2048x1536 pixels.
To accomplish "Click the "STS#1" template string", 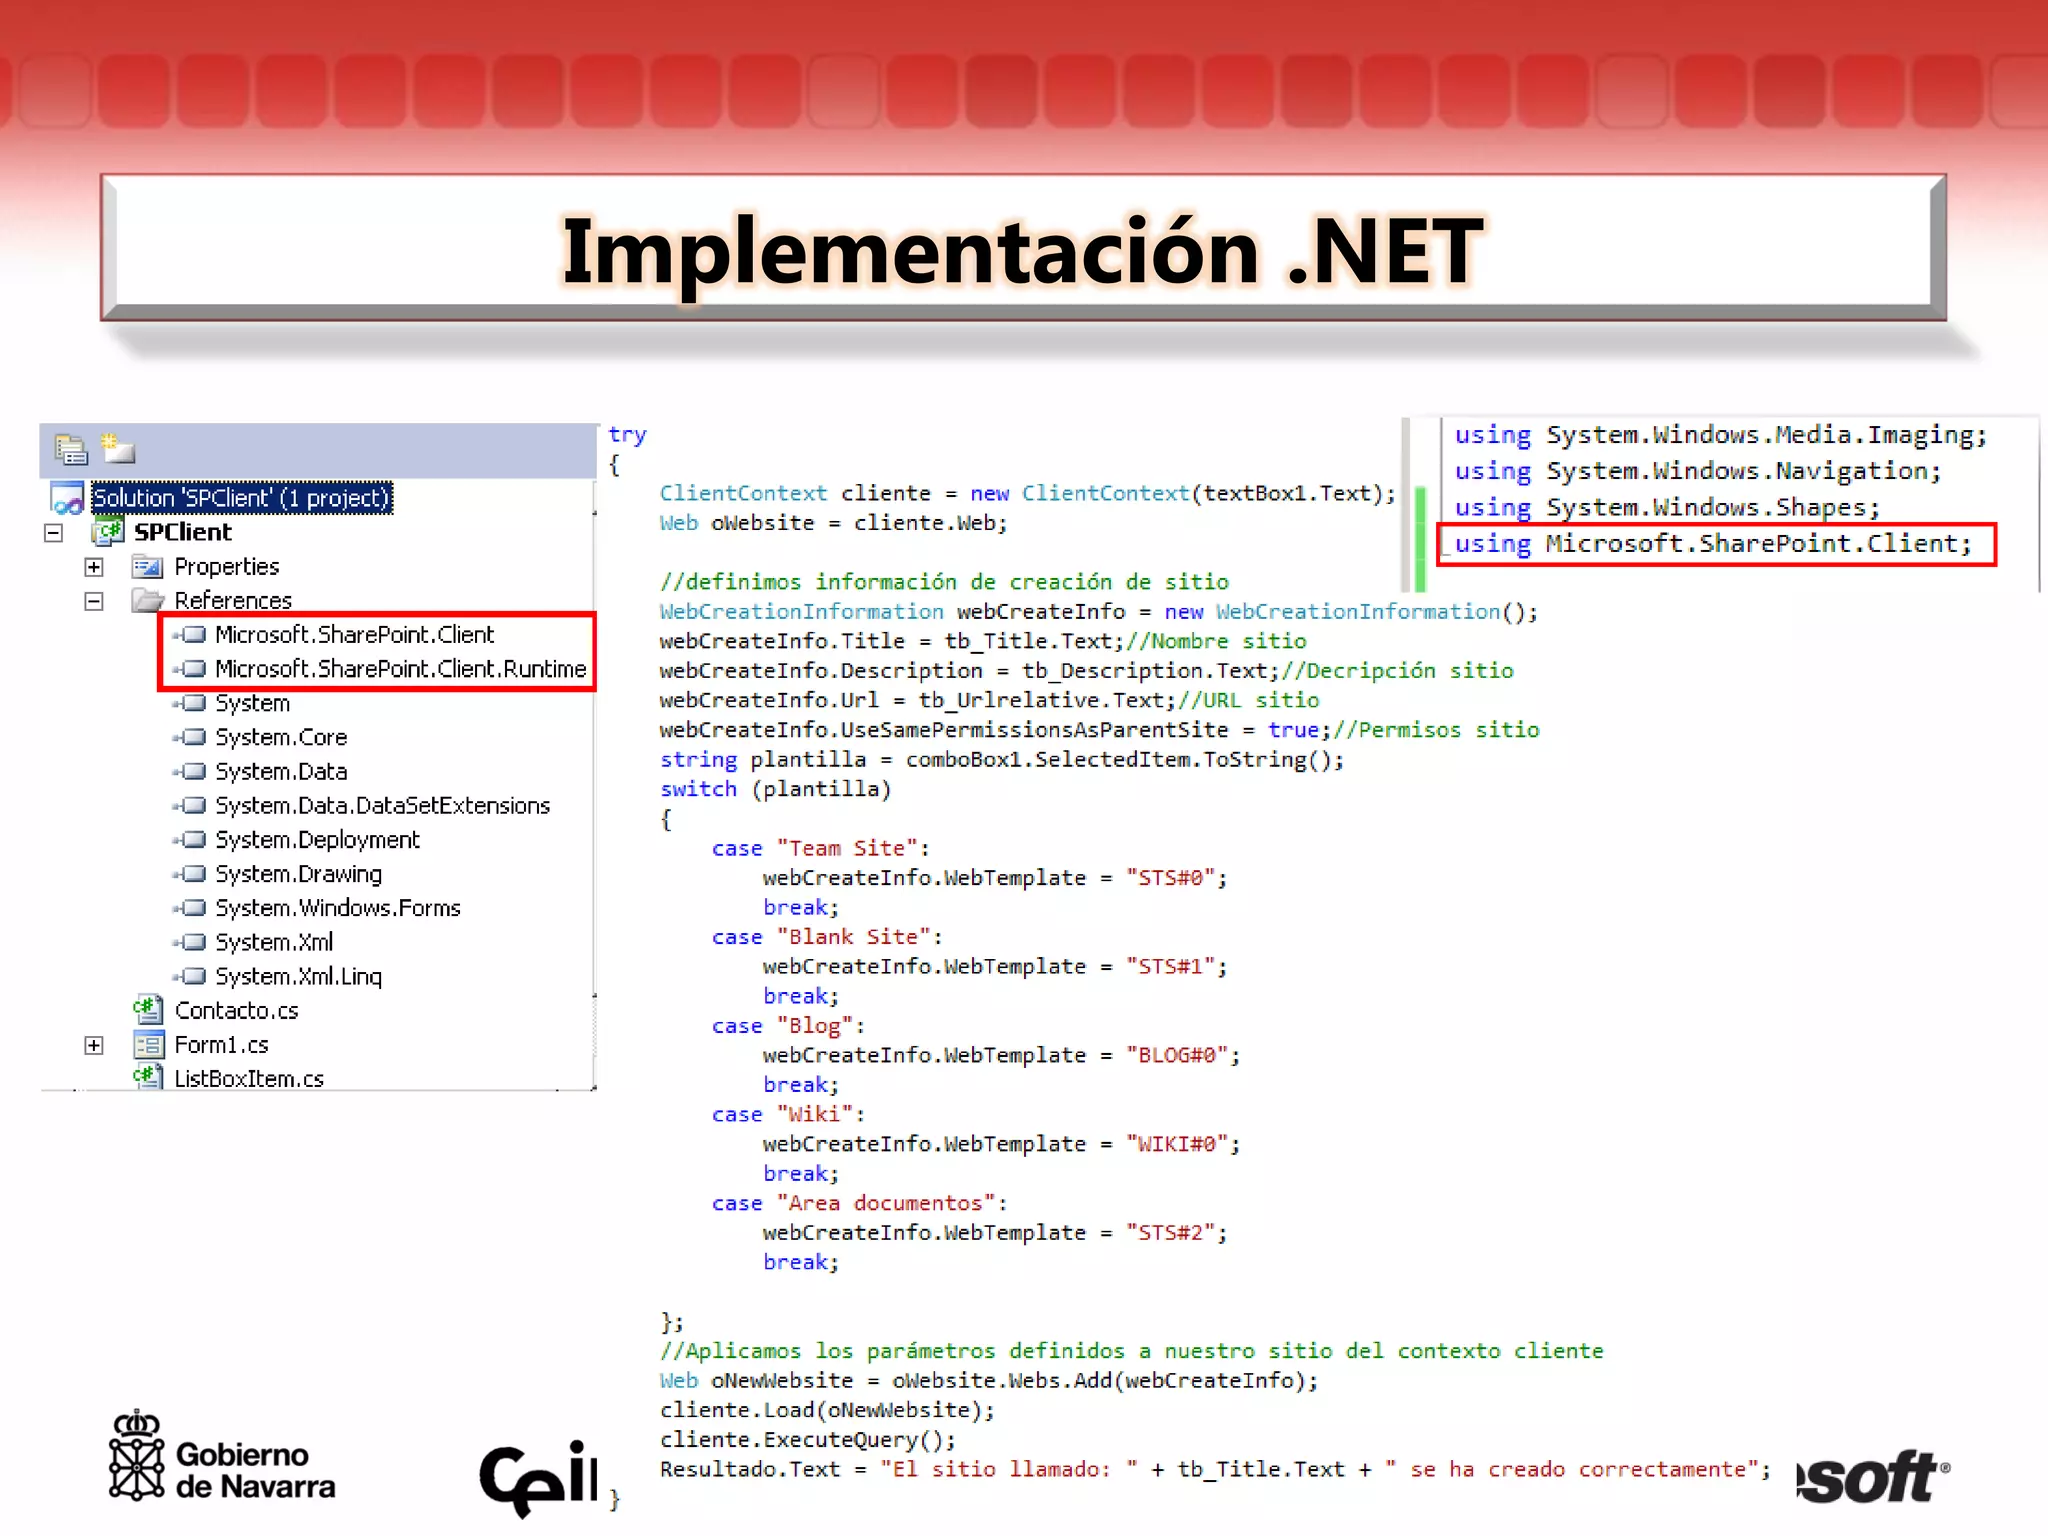I will [x=1169, y=967].
